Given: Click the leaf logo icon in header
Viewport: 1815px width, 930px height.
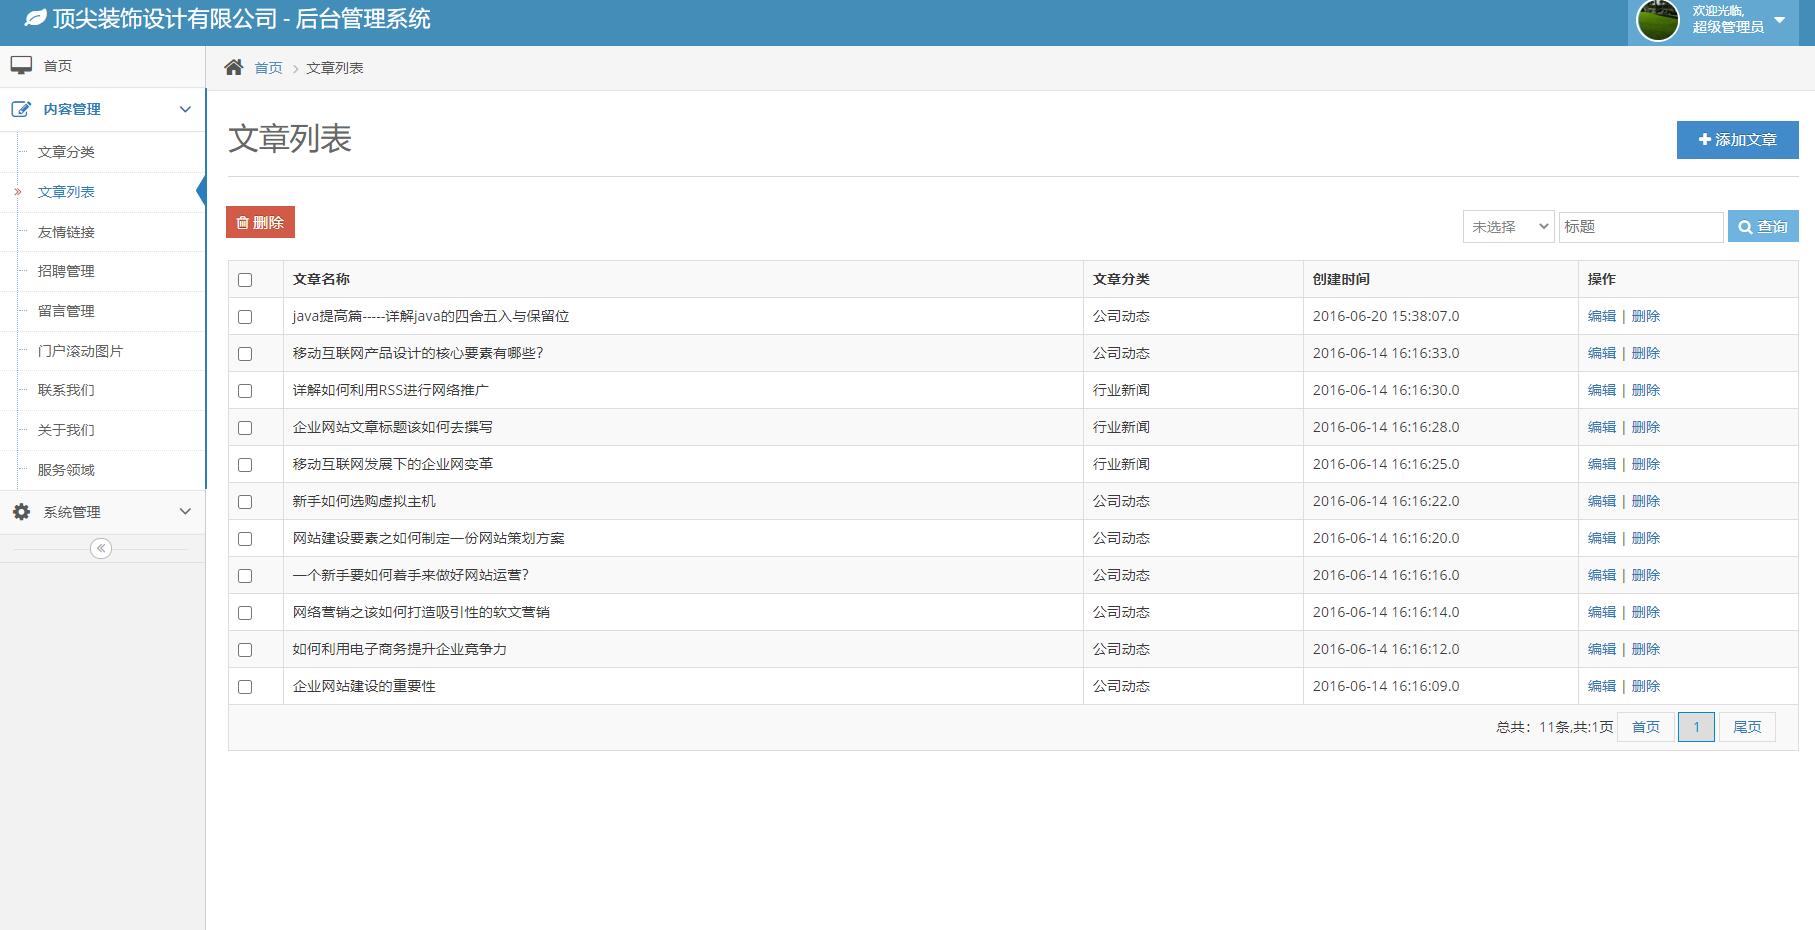Looking at the screenshot, I should tap(35, 18).
